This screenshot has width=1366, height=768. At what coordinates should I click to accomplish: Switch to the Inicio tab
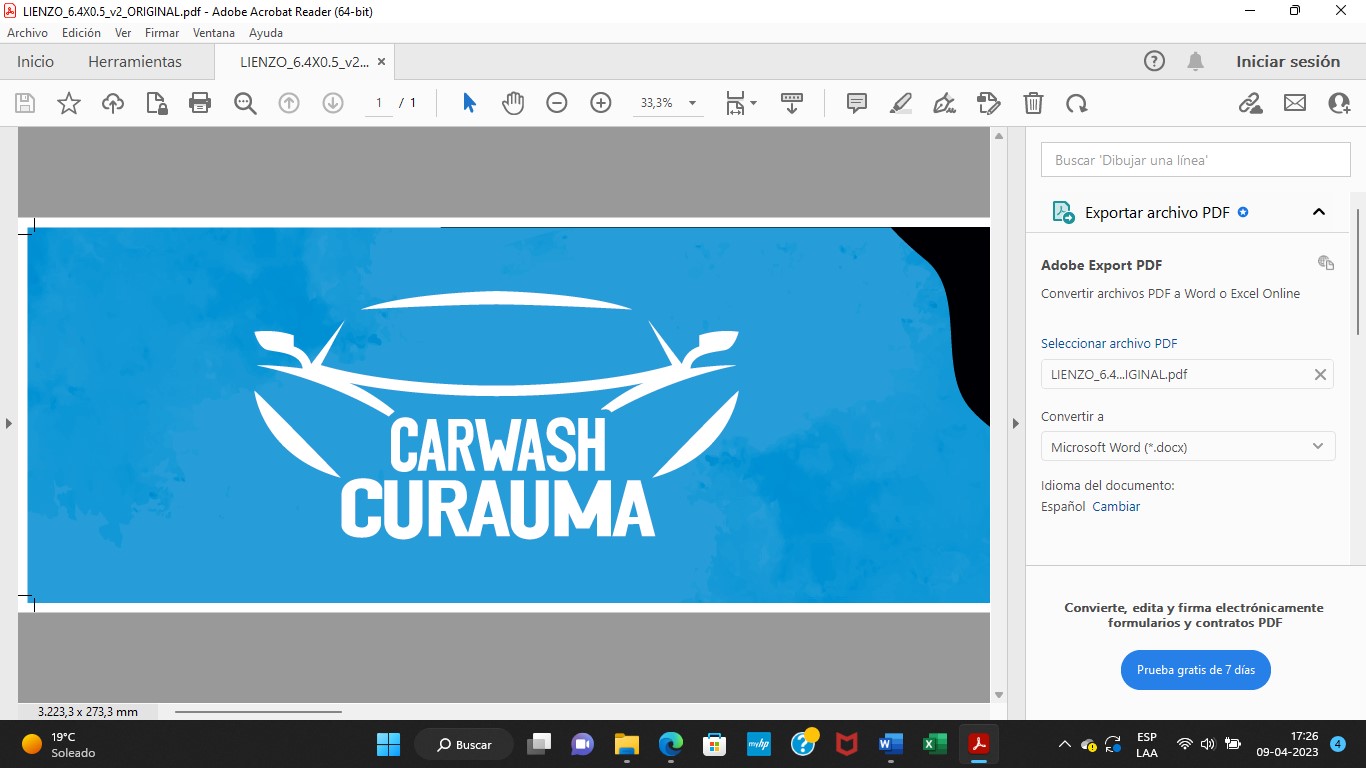click(35, 61)
